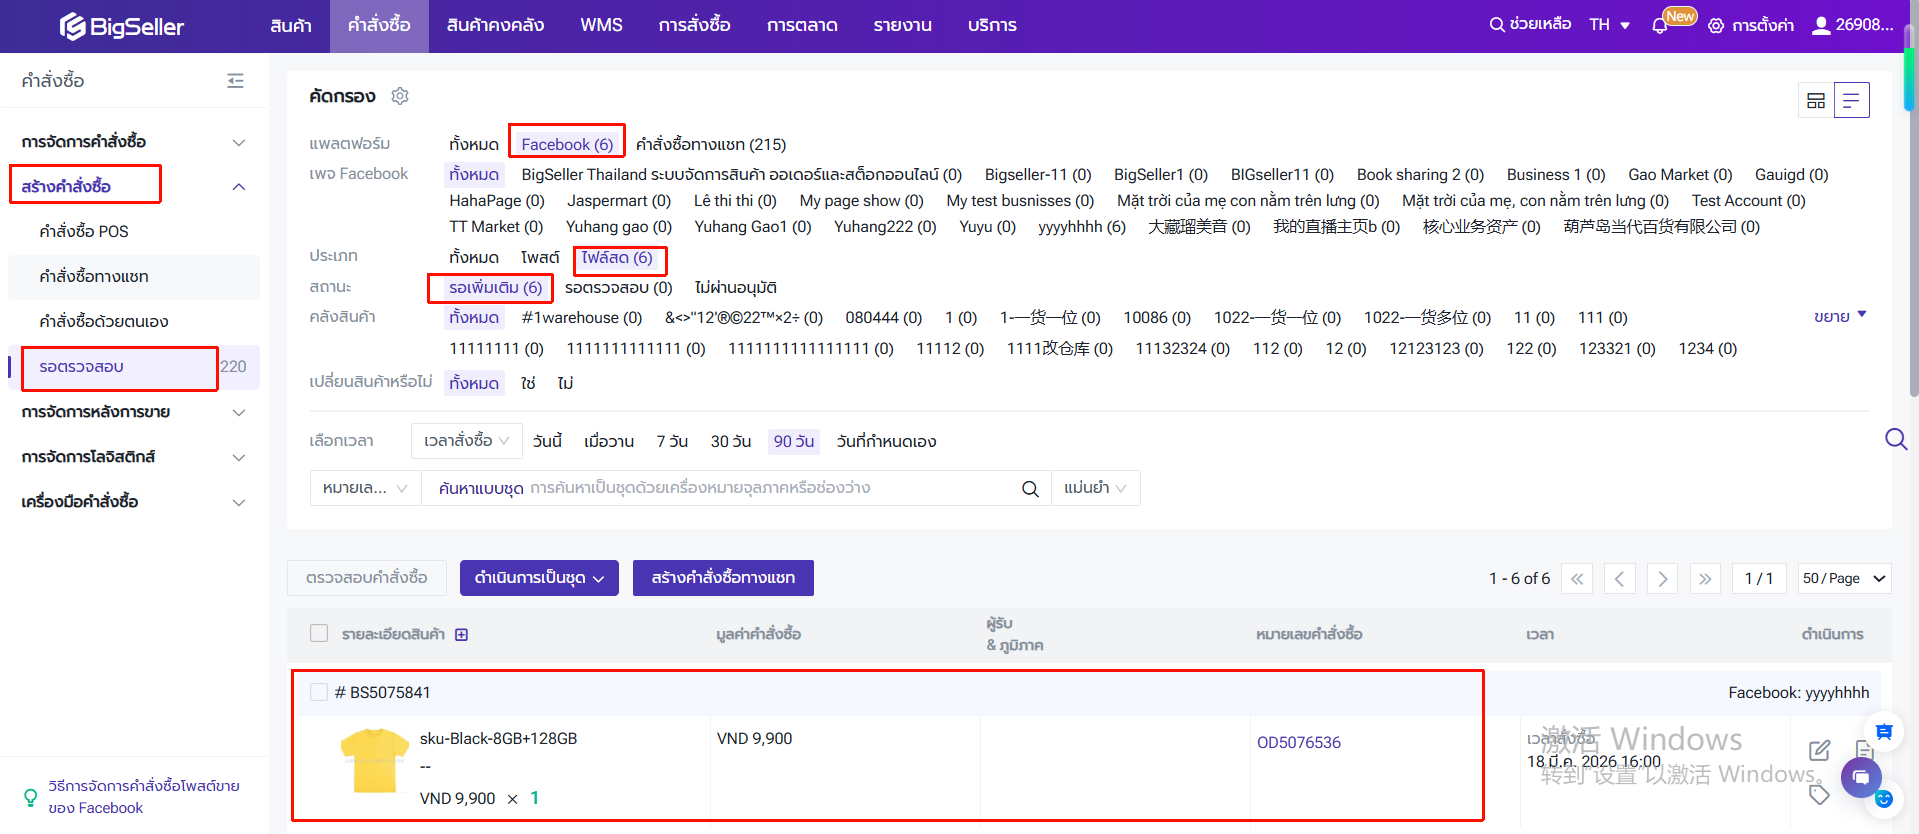Screen dimensions: 1919x834
Task: Open the สินค้าคงคลัง top menu
Action: [495, 26]
